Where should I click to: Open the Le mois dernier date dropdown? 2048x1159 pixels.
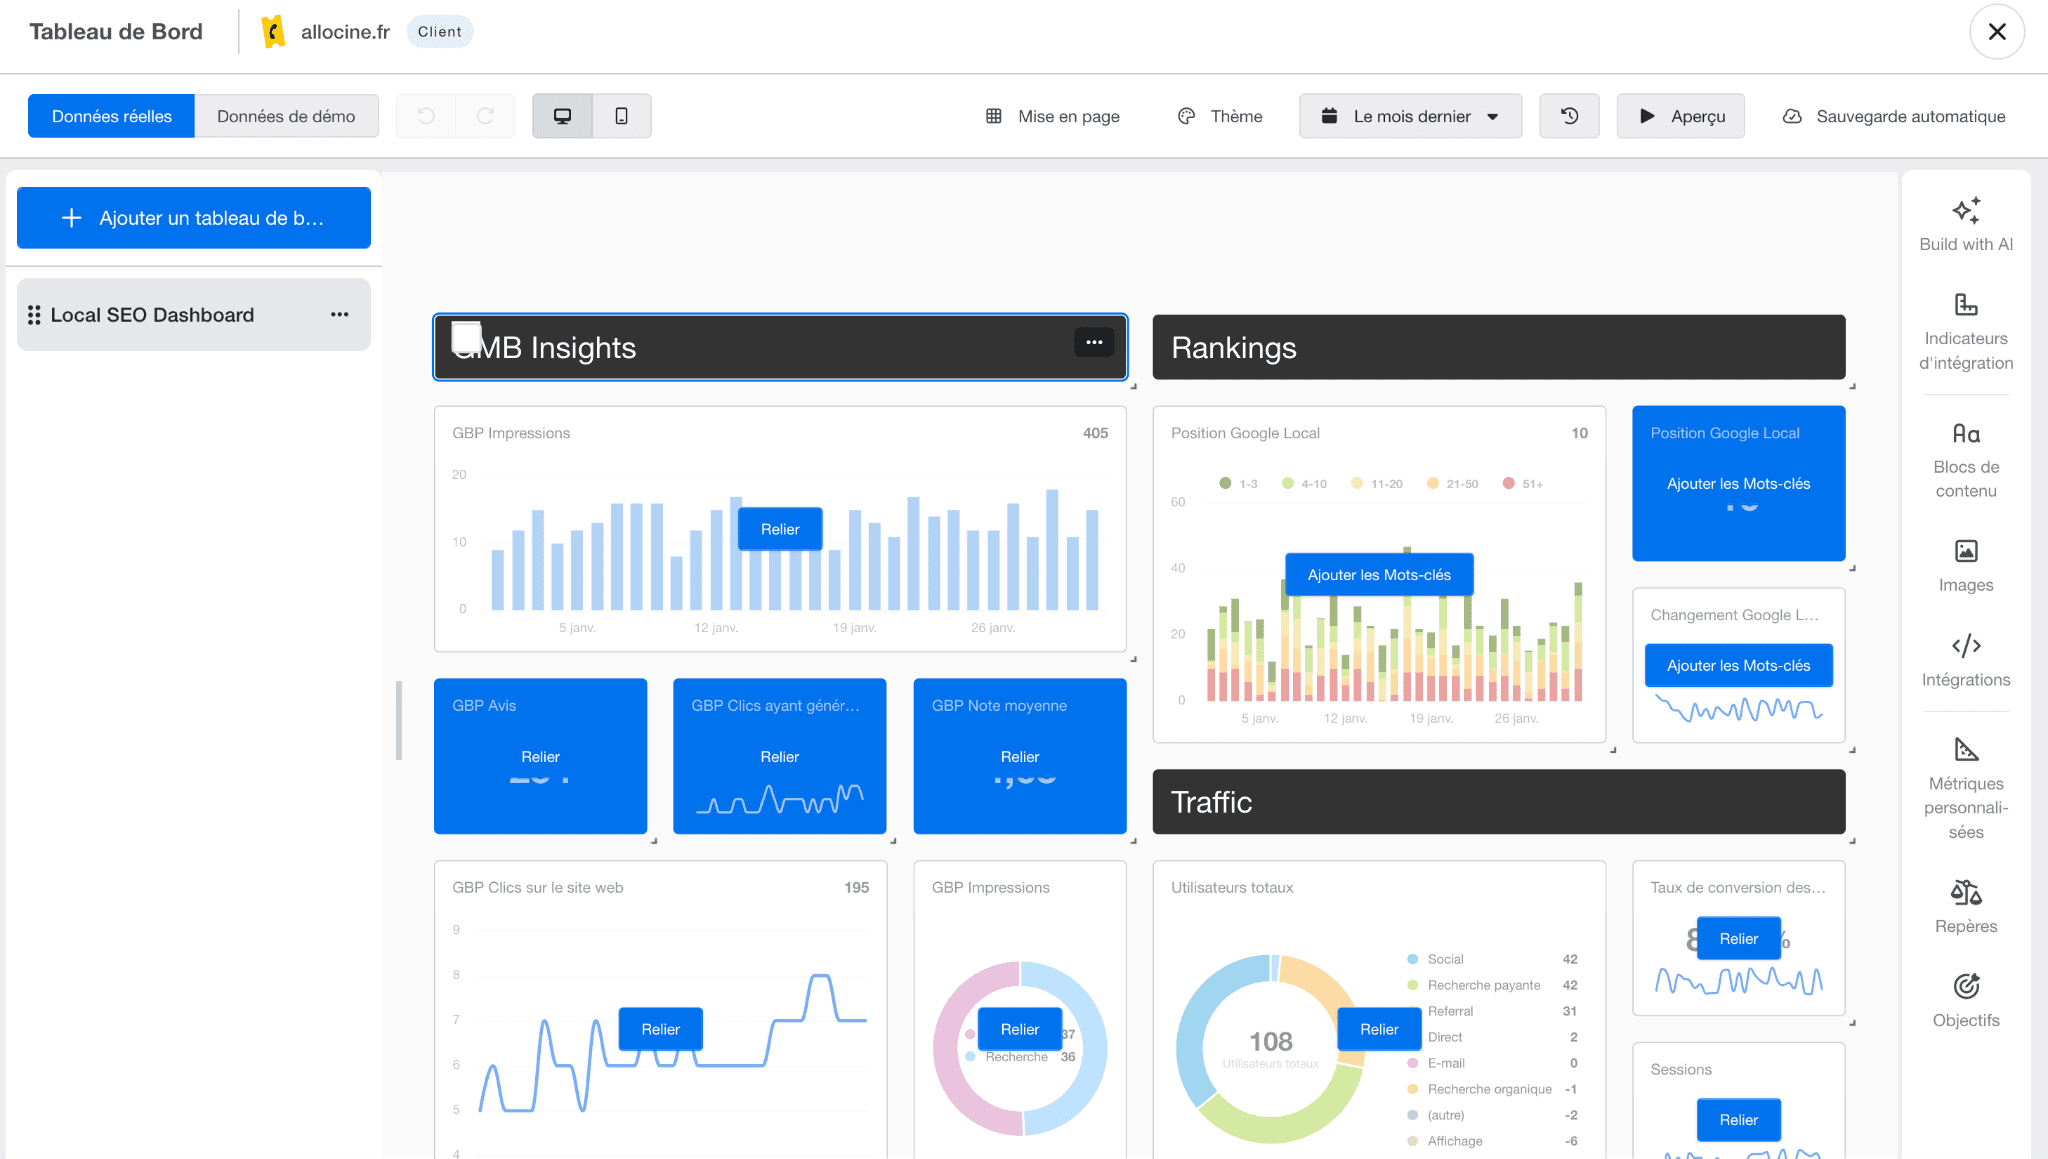coord(1410,115)
